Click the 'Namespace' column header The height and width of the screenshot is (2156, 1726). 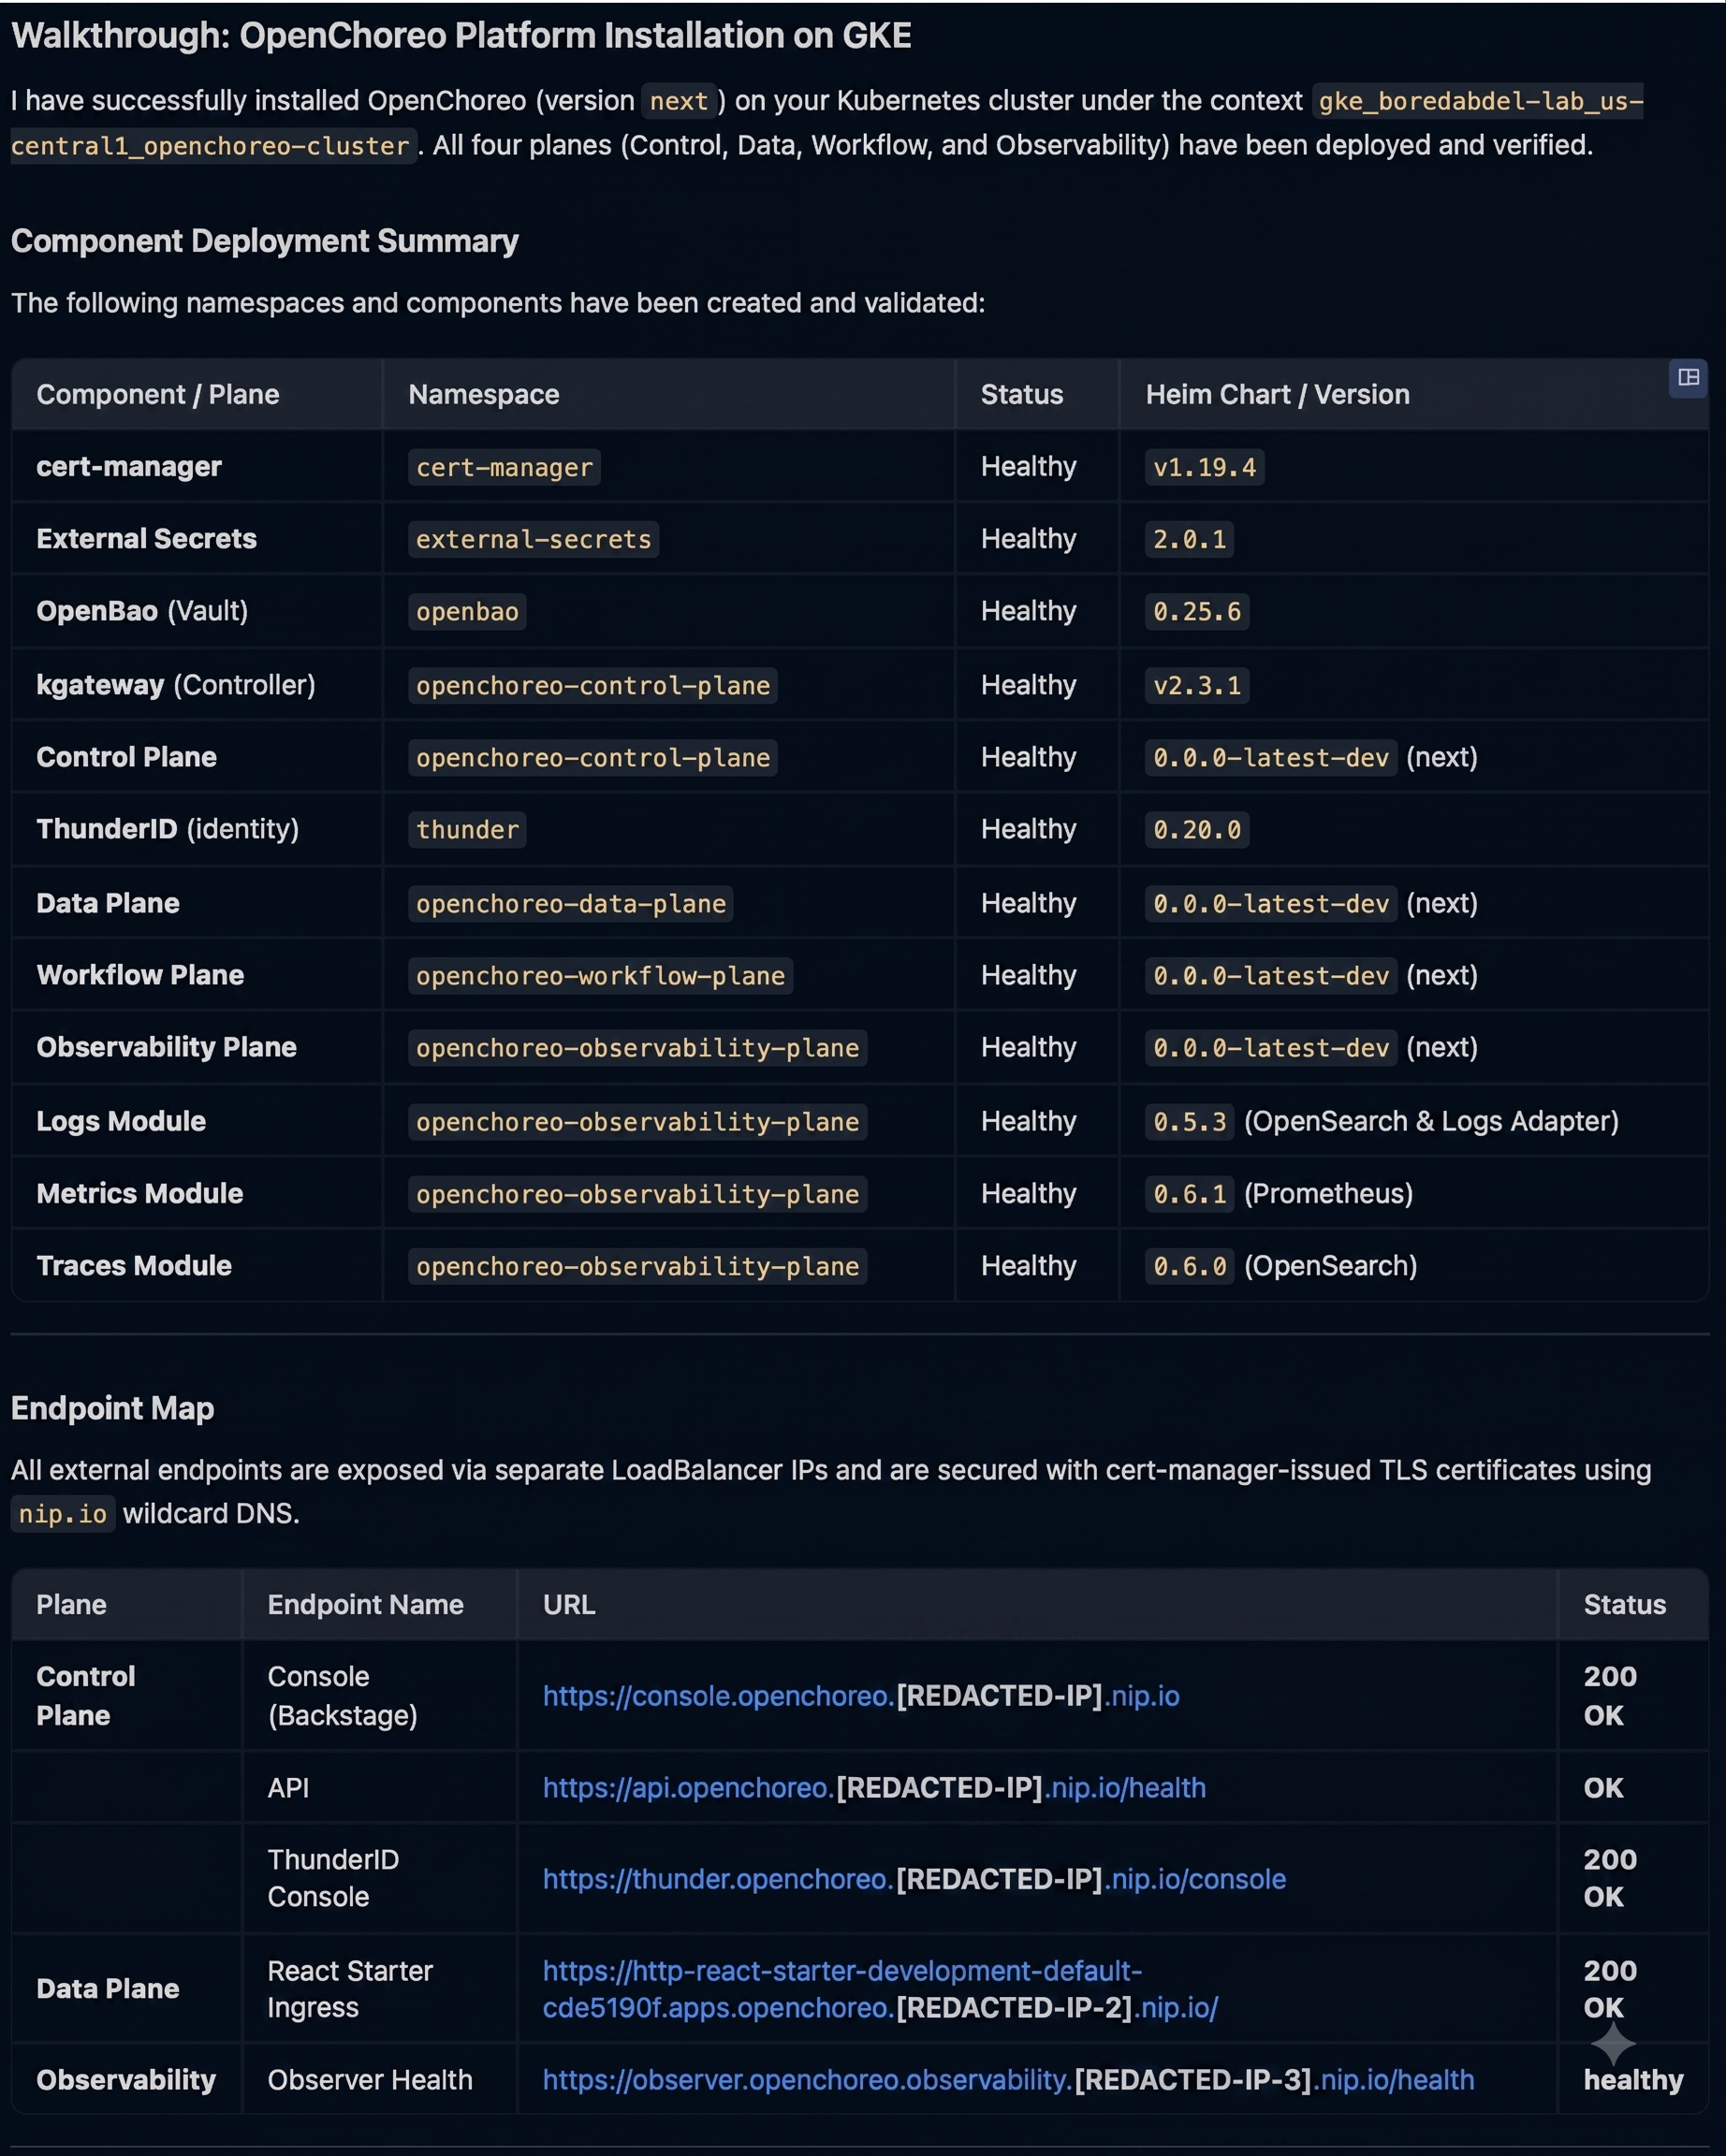tap(484, 395)
